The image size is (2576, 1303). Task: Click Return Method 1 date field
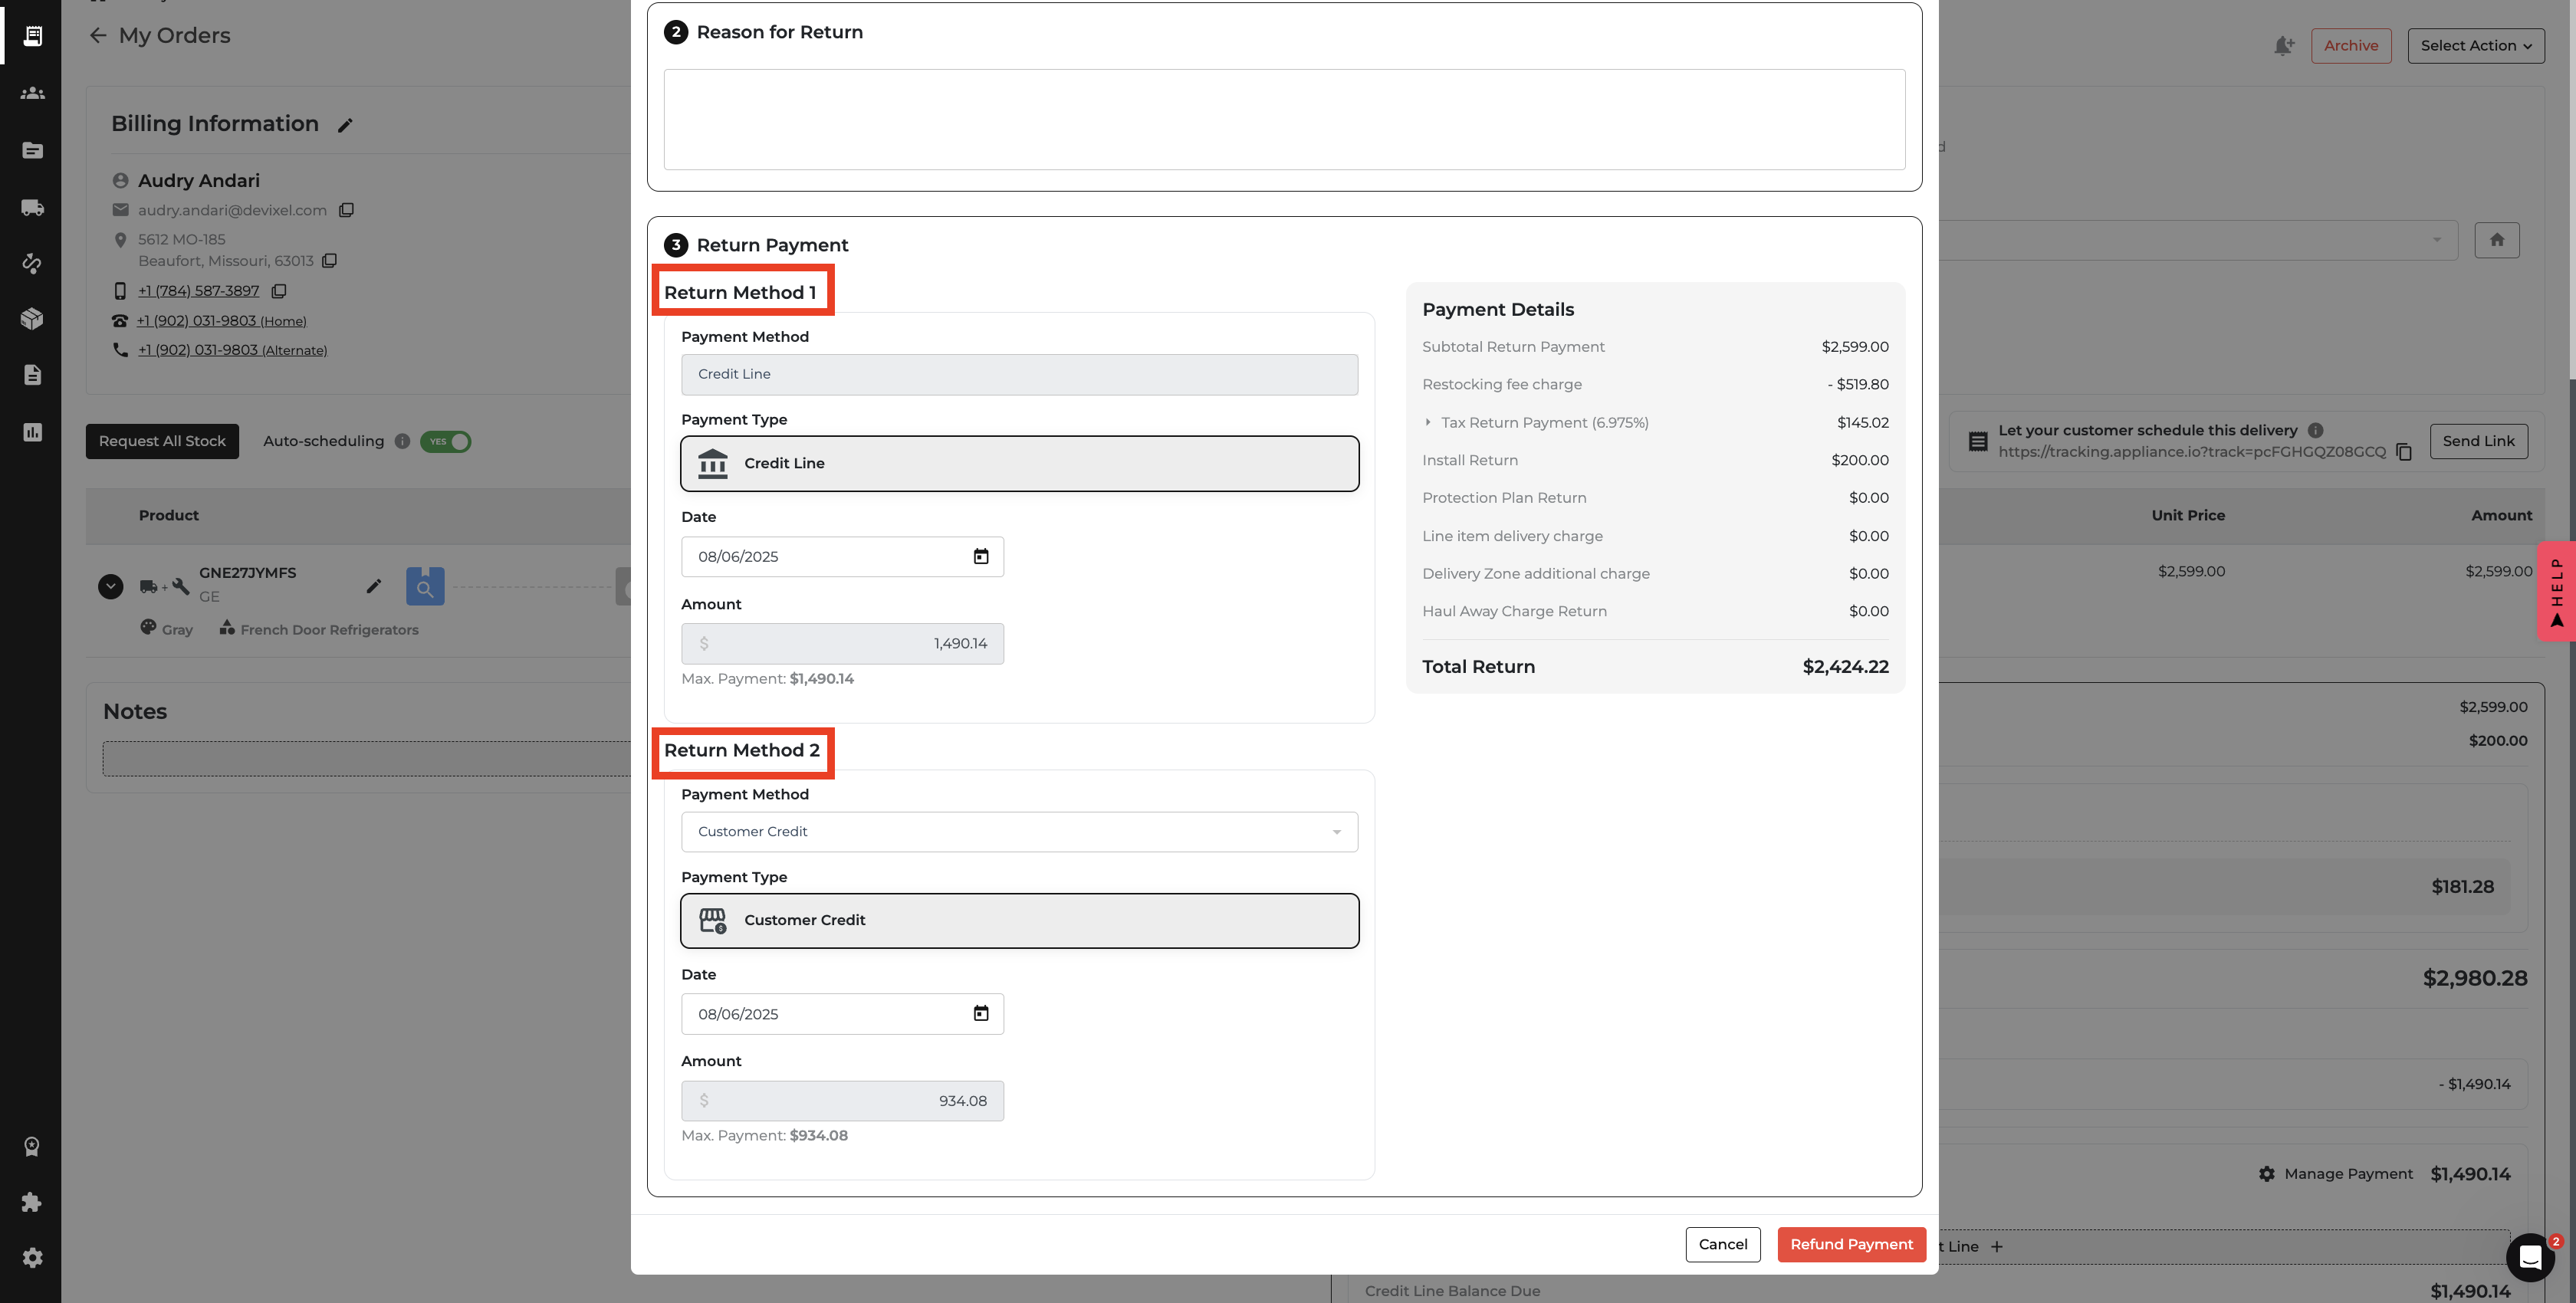pyautogui.click(x=842, y=556)
